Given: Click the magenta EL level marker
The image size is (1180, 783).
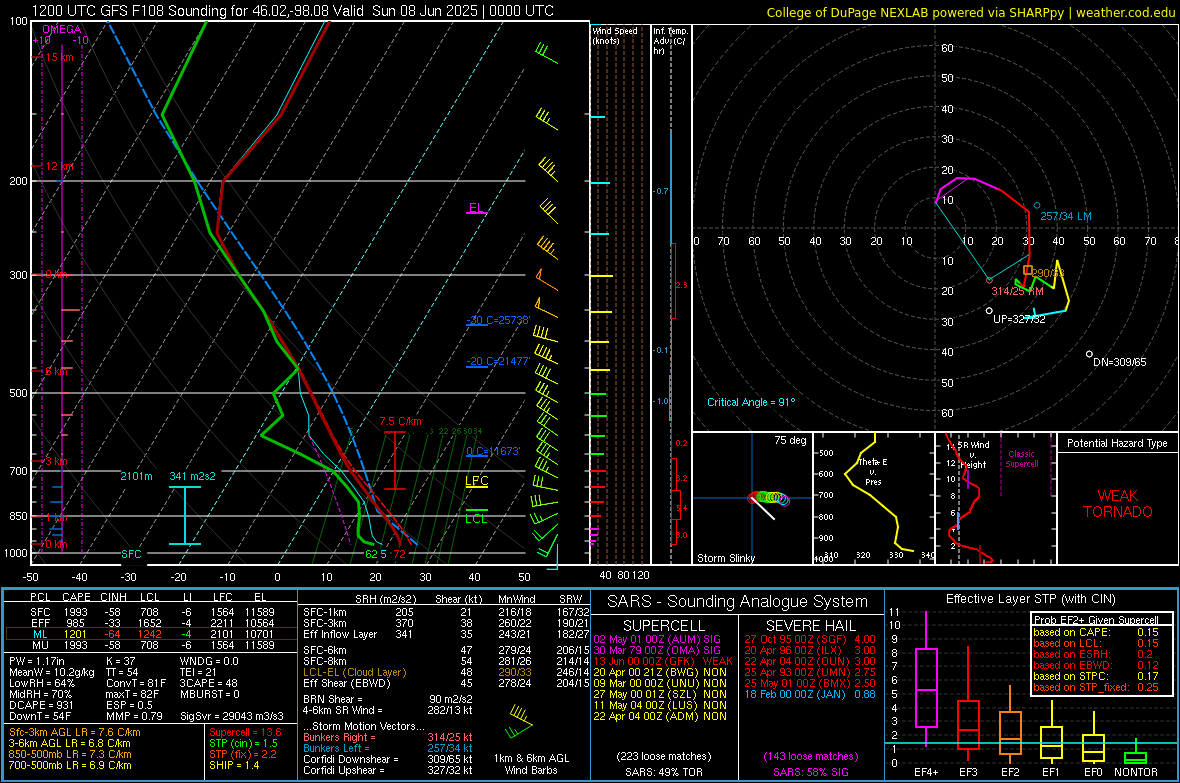Looking at the screenshot, I should click(x=476, y=209).
